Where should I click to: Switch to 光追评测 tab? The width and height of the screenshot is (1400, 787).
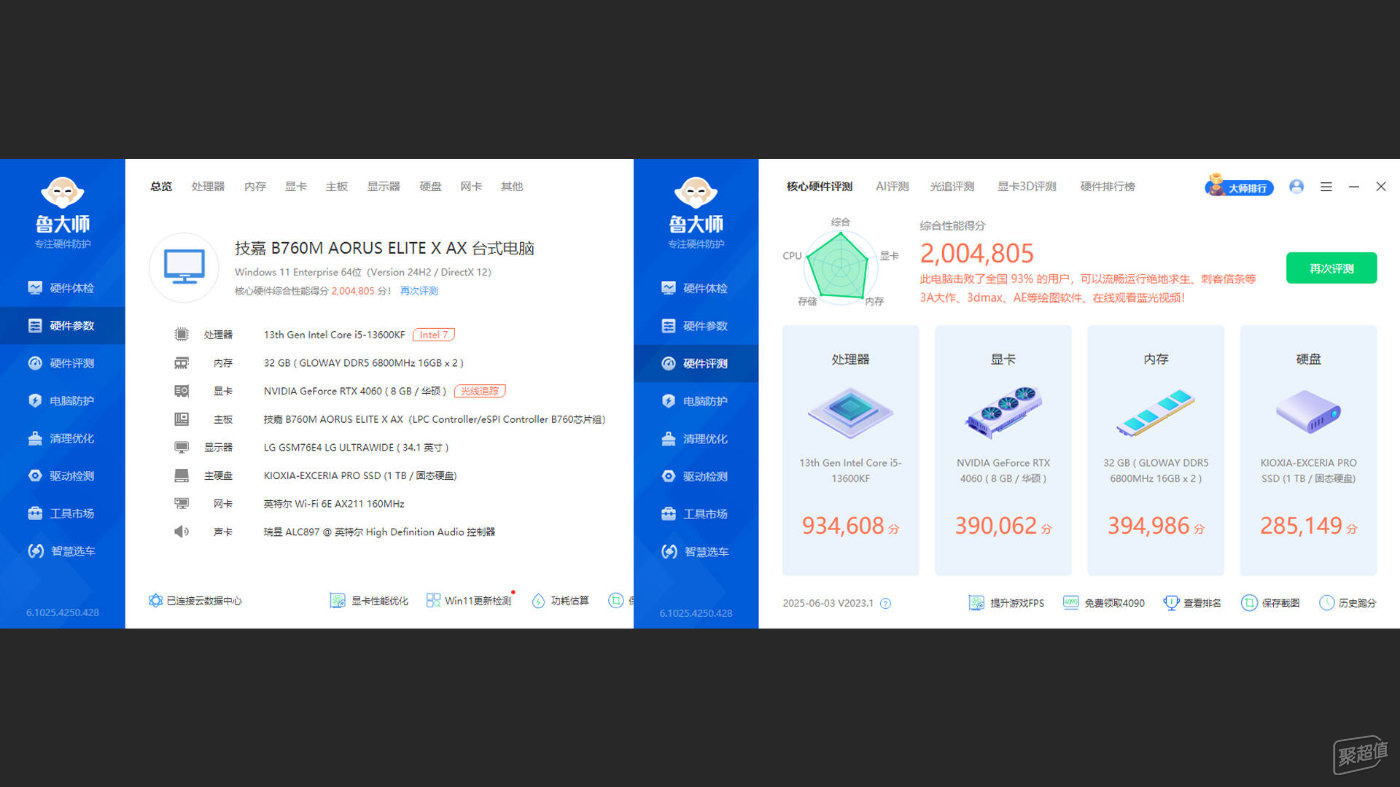[952, 186]
